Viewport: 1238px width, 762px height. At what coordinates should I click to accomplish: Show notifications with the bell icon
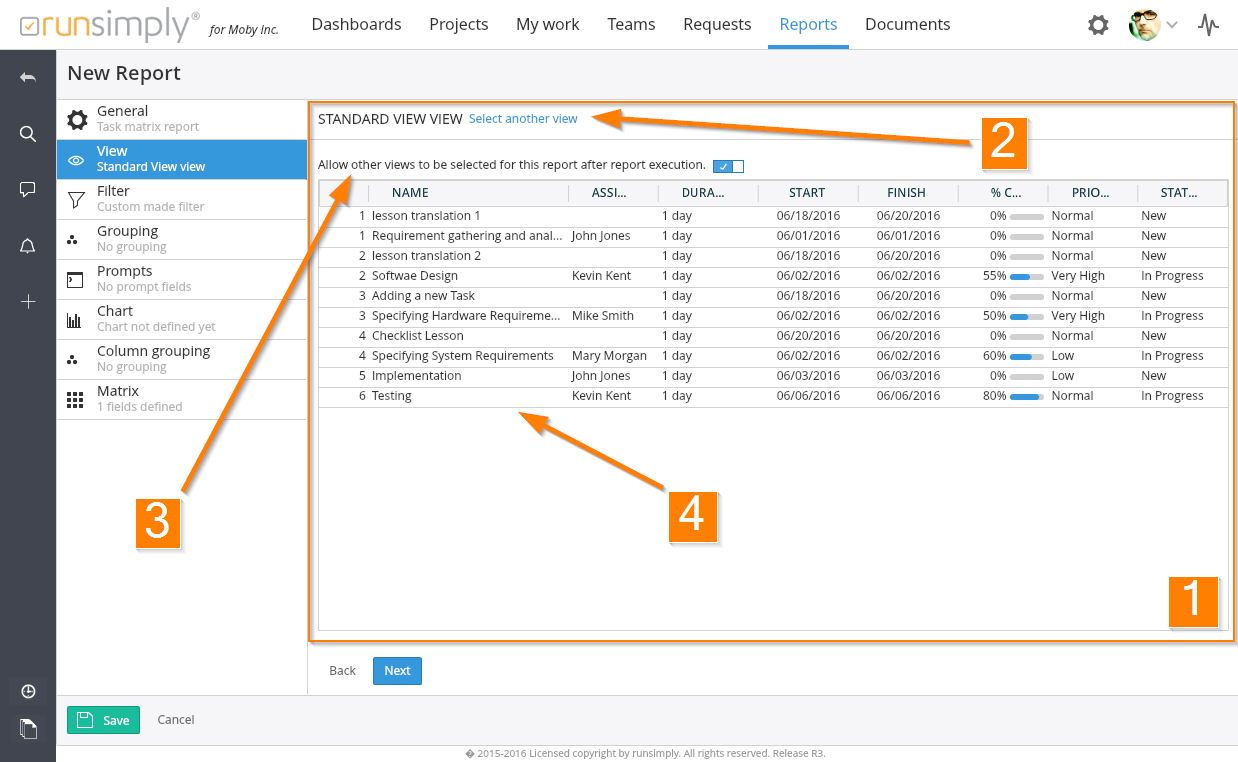click(28, 246)
